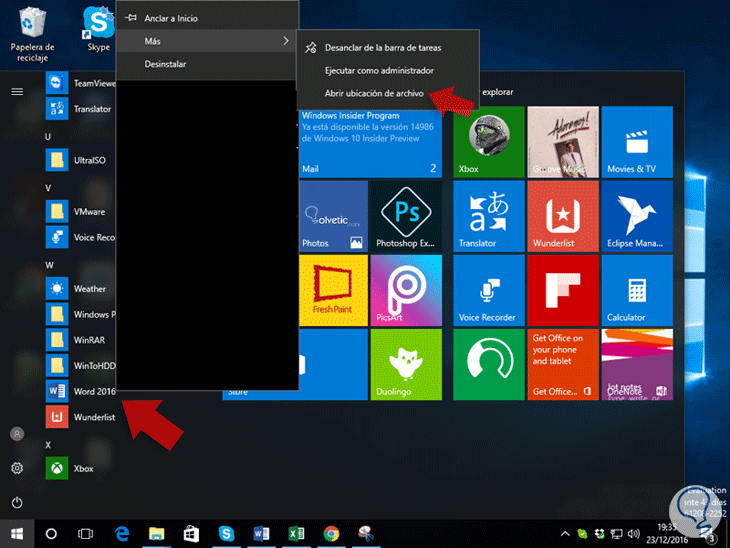Click Desinstalar in the context menu
Viewport: 730px width, 548px height.
165,64
